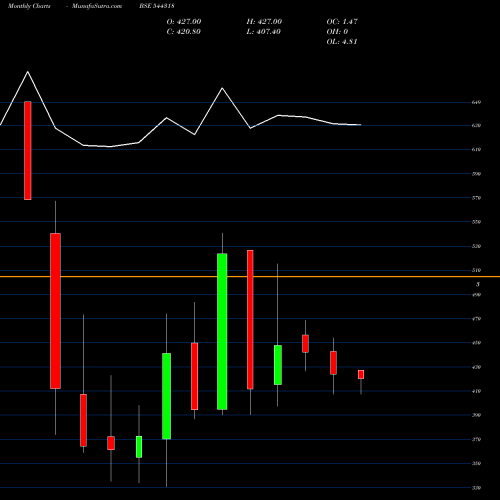Viewport: 500px width, 500px height.
Task: Open the MunafaSutra.com label
Action: click(x=97, y=6)
